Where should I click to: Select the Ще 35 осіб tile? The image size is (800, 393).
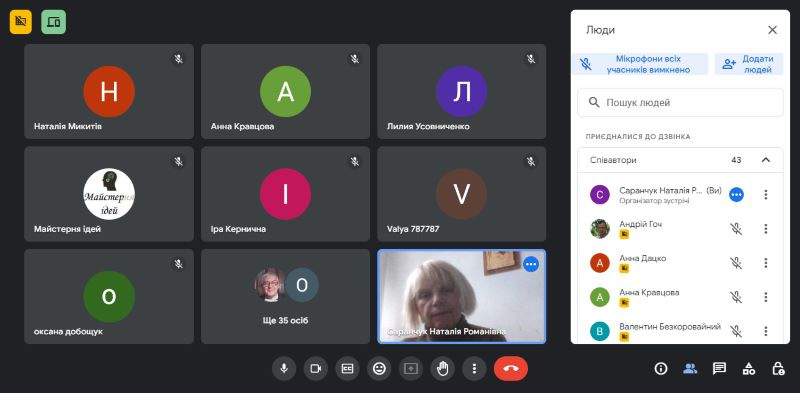point(285,297)
